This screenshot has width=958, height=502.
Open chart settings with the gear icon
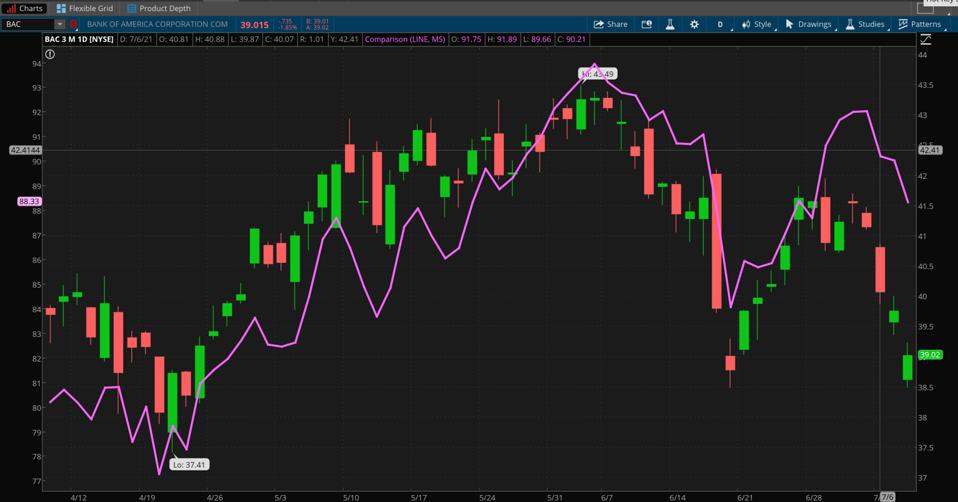tap(694, 24)
